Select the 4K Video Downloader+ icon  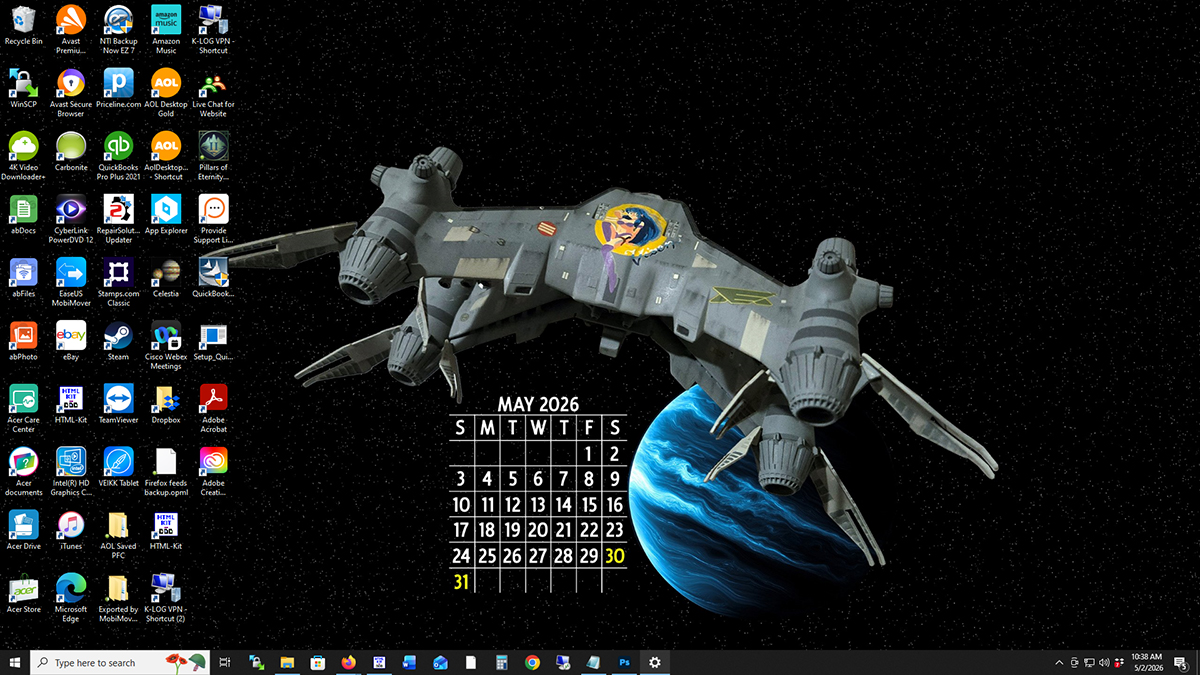pos(23,155)
